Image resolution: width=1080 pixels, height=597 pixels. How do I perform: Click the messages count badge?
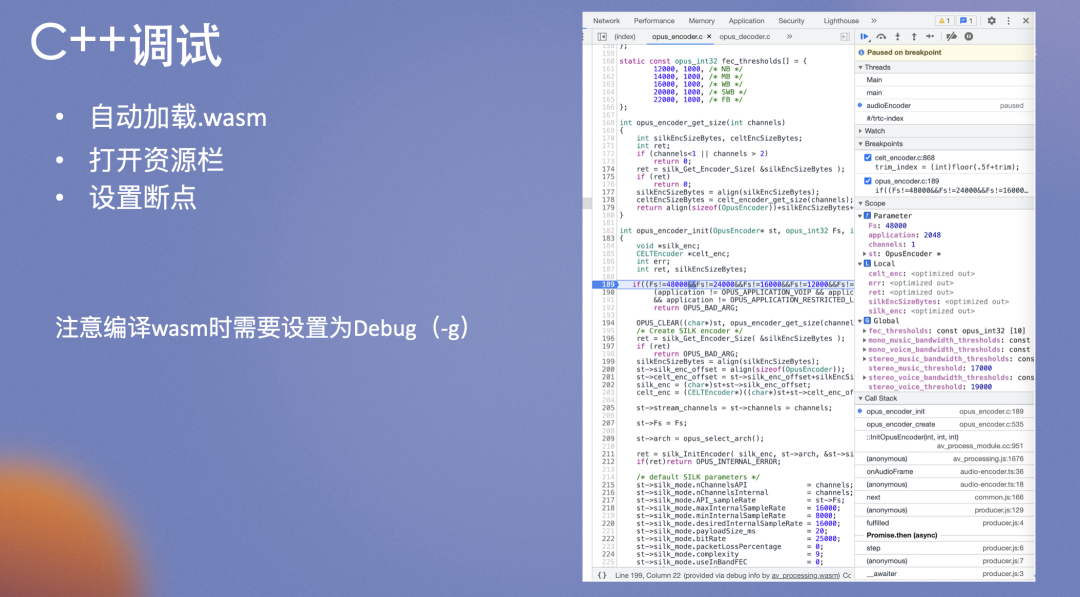pos(966,21)
